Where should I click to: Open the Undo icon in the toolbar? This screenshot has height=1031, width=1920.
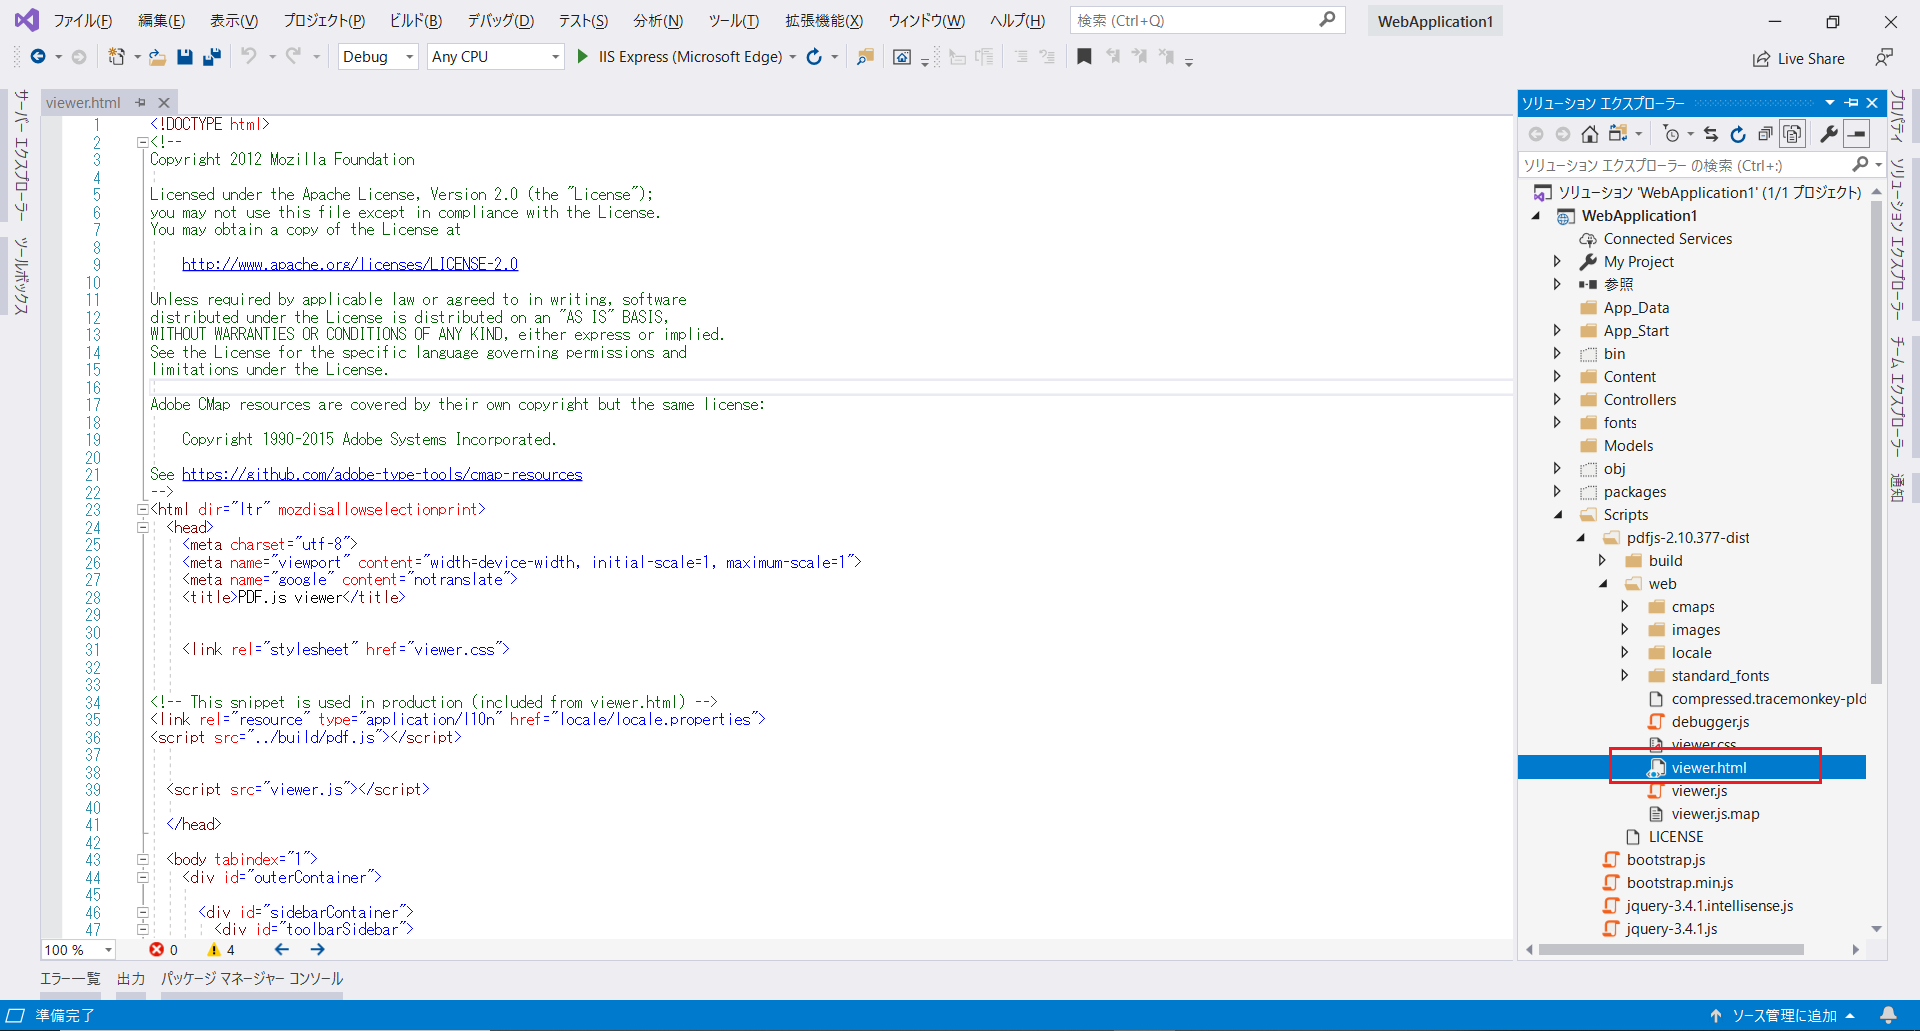(250, 57)
